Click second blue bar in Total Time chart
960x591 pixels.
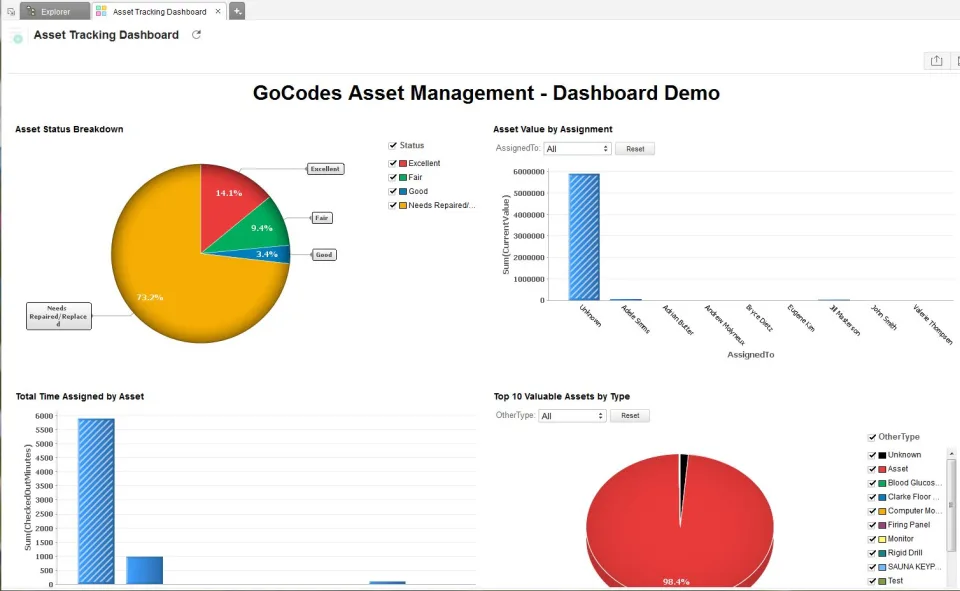pos(144,570)
